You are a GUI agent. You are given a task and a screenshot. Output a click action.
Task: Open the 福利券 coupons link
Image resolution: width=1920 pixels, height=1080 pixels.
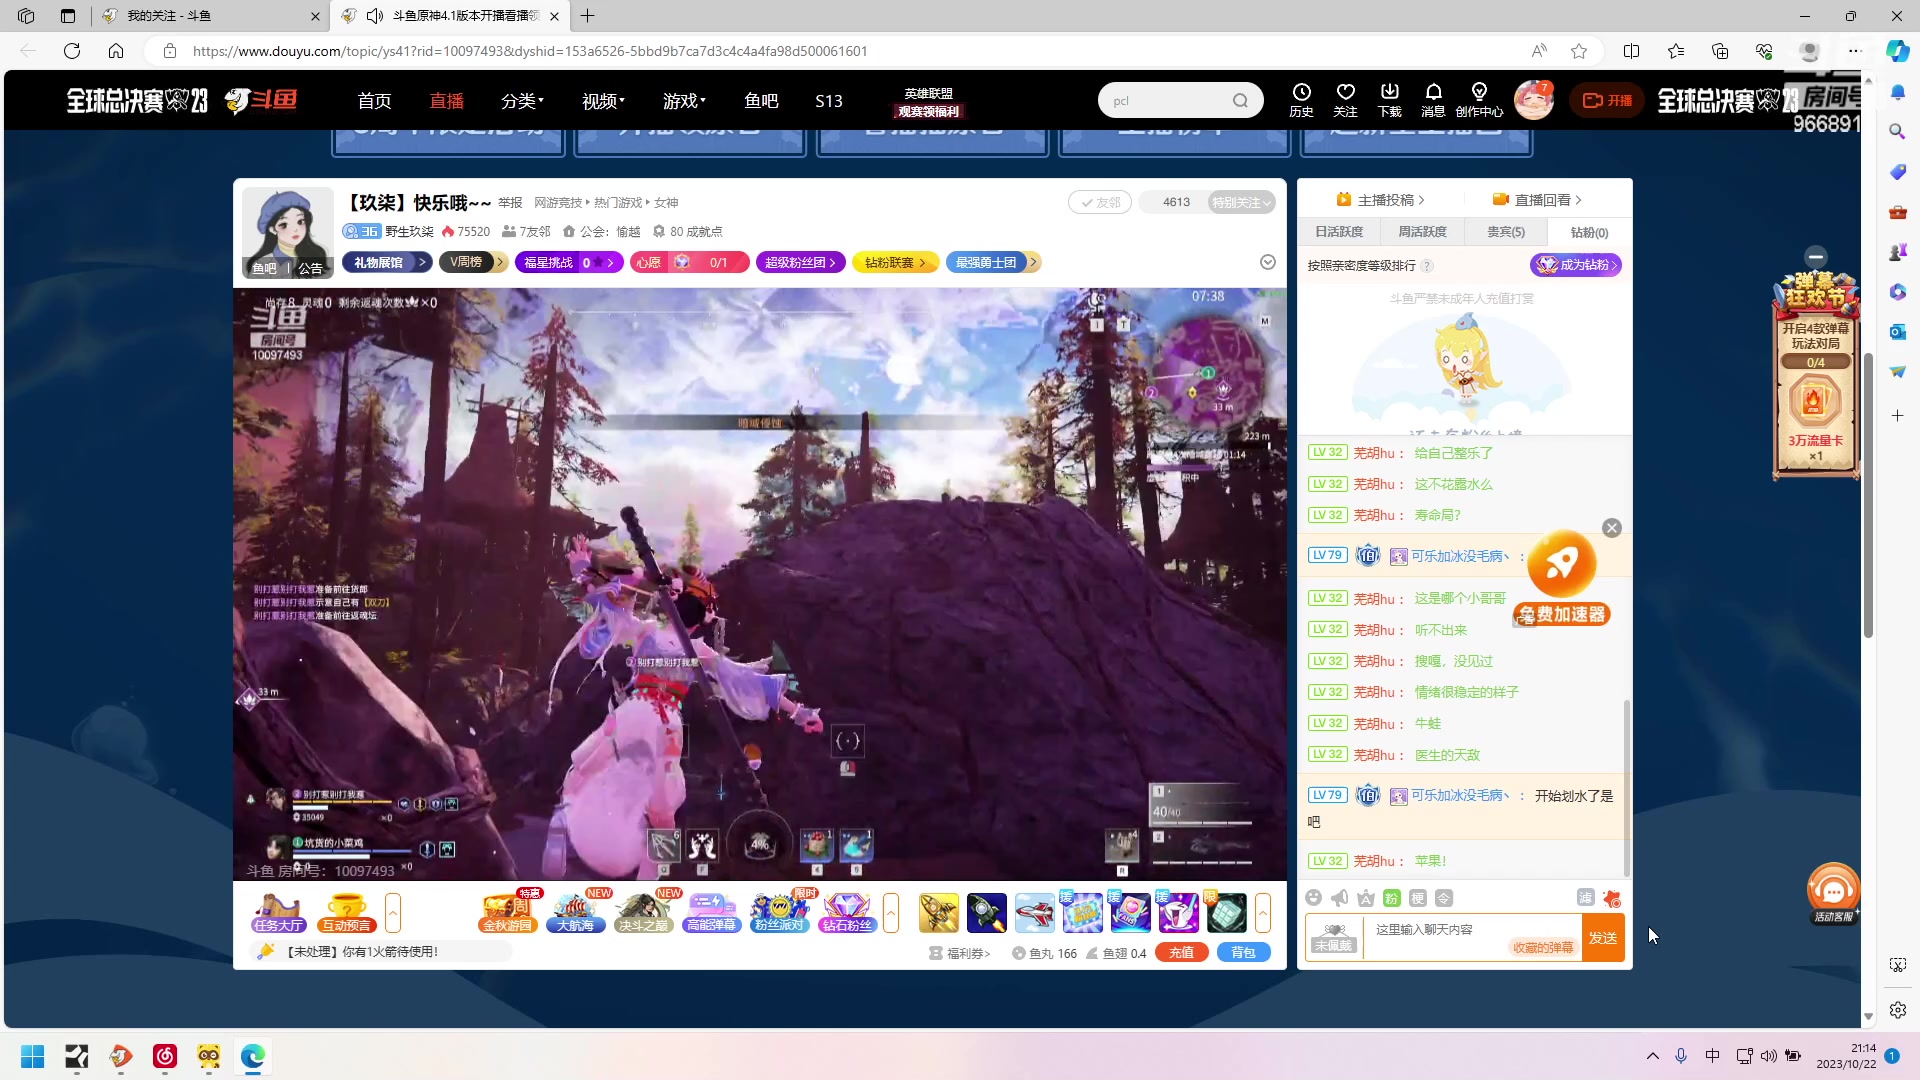click(960, 953)
